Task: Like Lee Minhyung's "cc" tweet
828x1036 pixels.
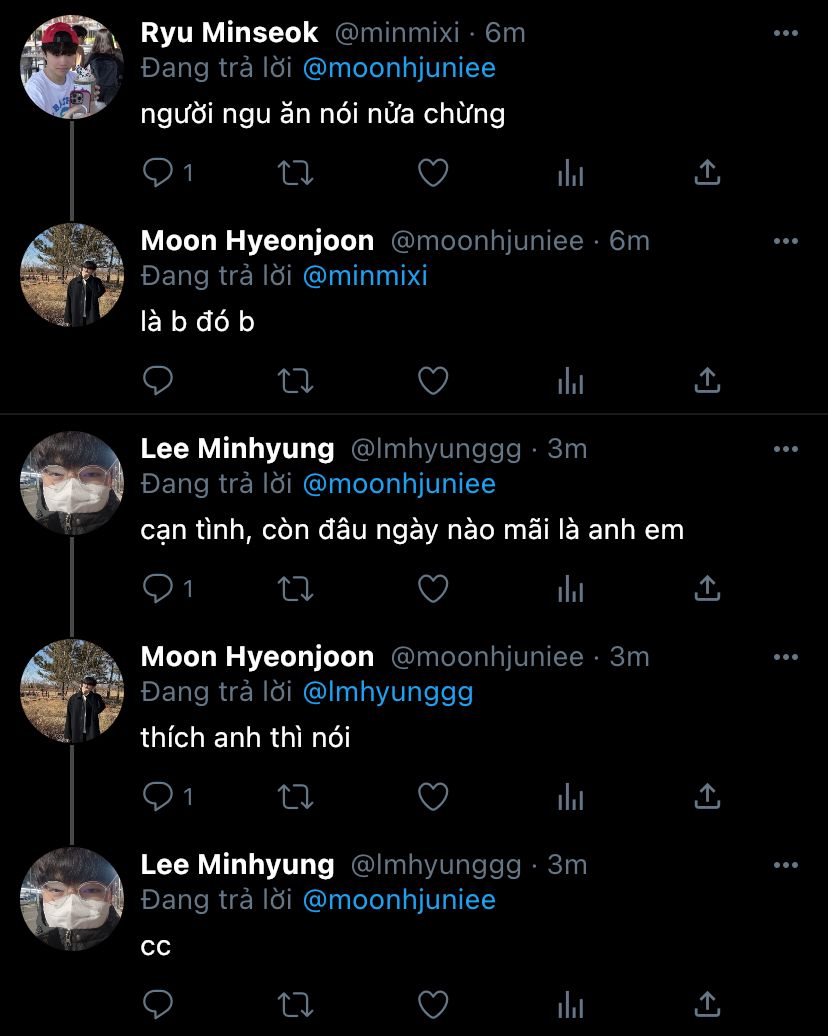Action: pos(432,1004)
